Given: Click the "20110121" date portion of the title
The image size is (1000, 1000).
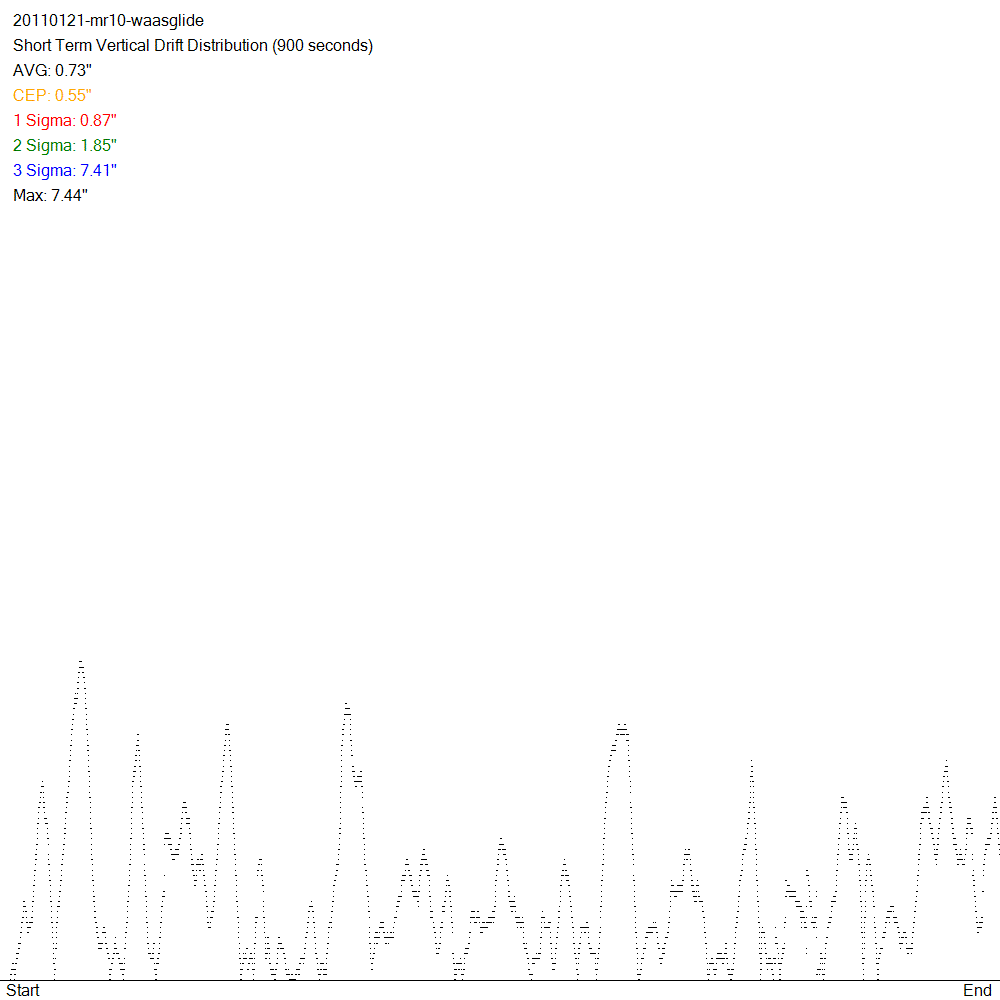Looking at the screenshot, I should coord(44,20).
